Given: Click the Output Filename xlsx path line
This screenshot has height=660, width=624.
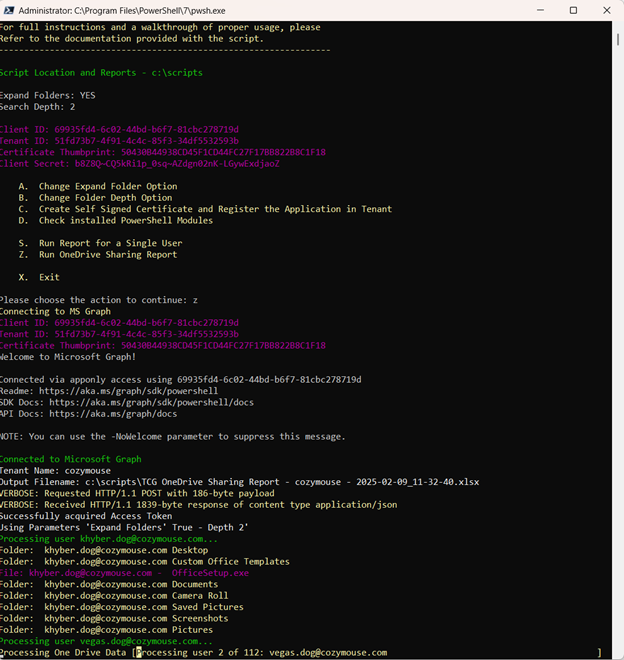Looking at the screenshot, I should 240,481.
